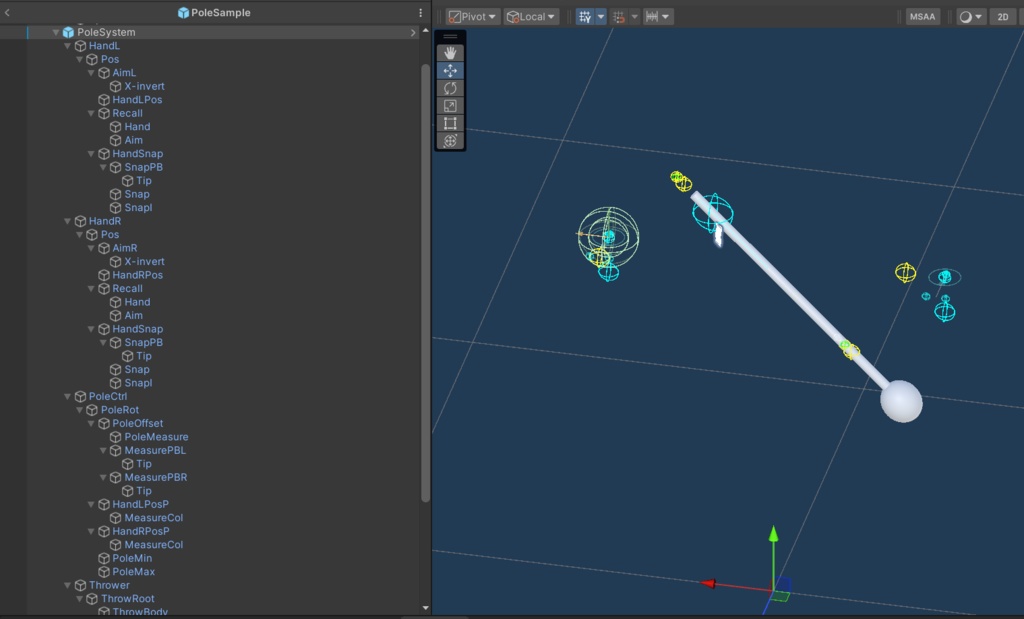Collapse the PoleRot node

point(80,410)
